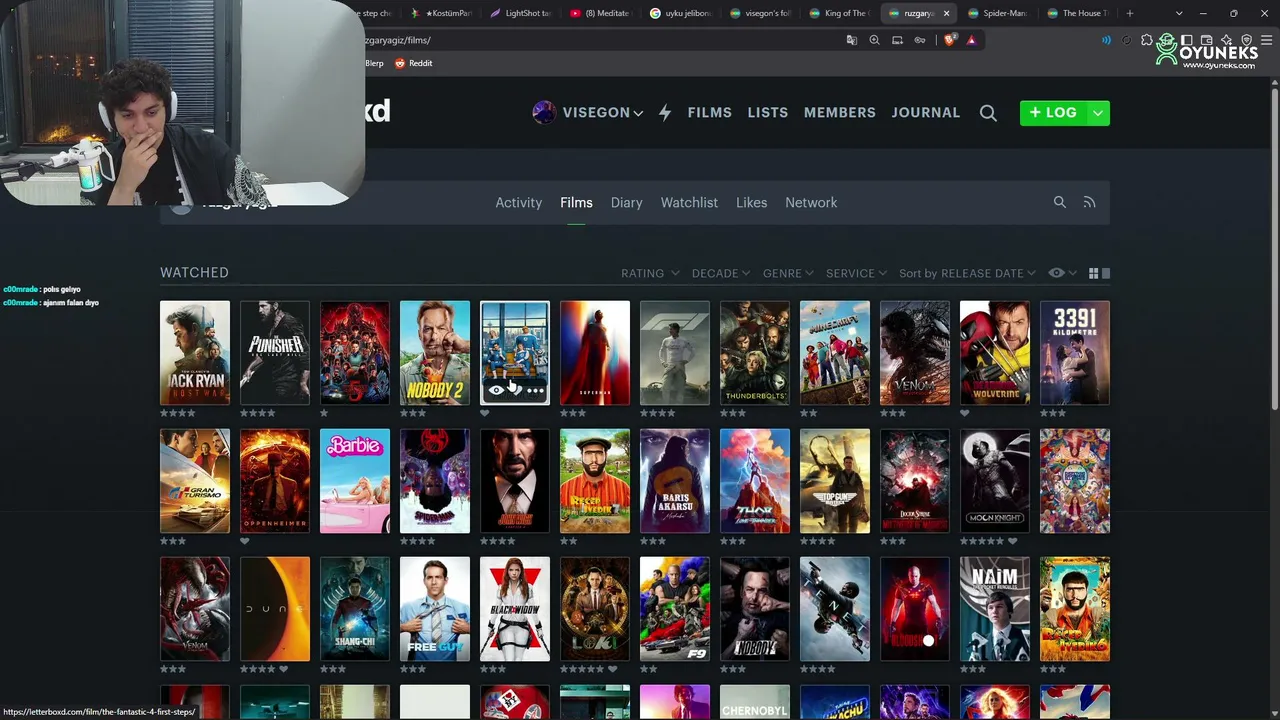
Task: Open the Brave Rewards triangle icon
Action: 971,40
